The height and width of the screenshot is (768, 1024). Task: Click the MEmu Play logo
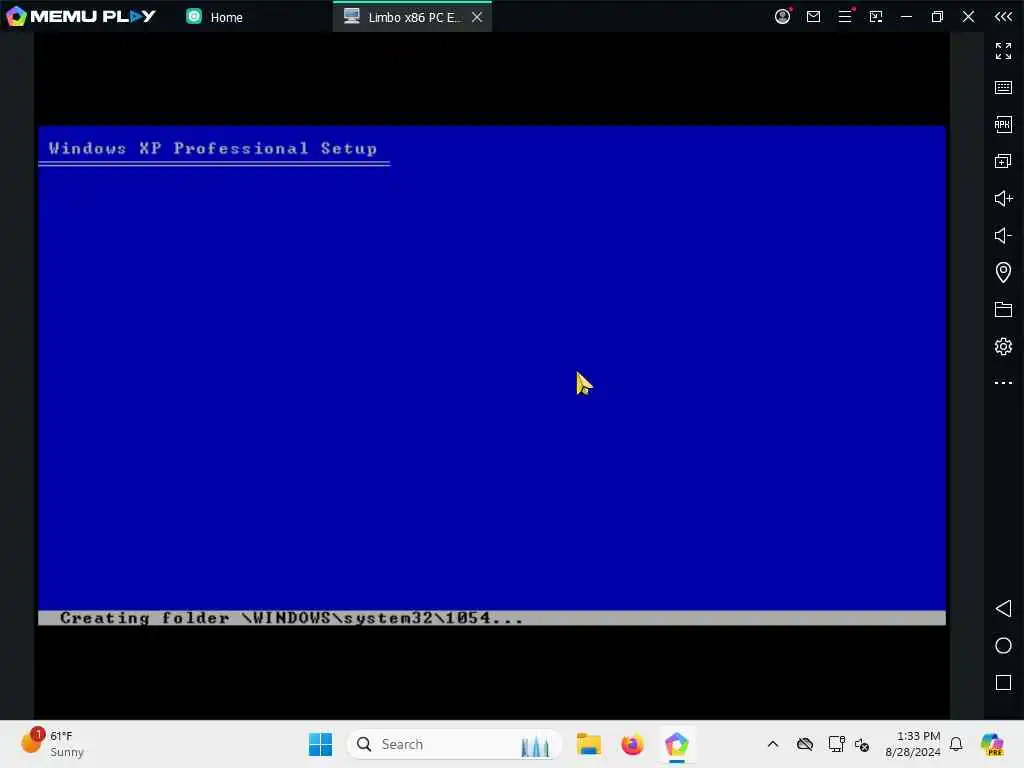coord(81,16)
